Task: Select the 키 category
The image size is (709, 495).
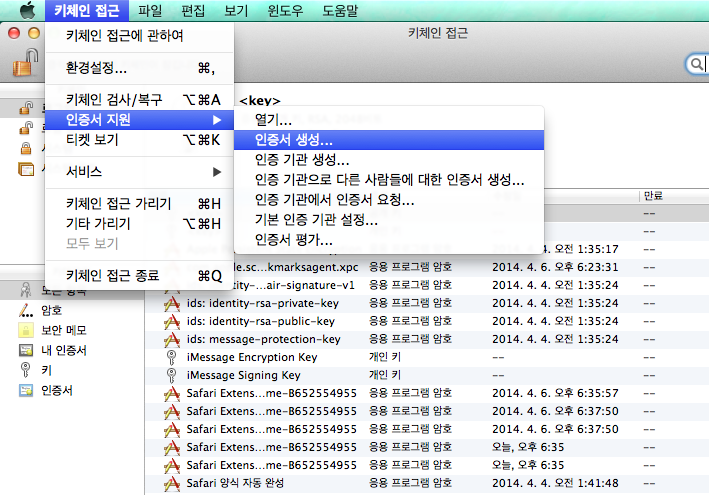Action: point(46,370)
